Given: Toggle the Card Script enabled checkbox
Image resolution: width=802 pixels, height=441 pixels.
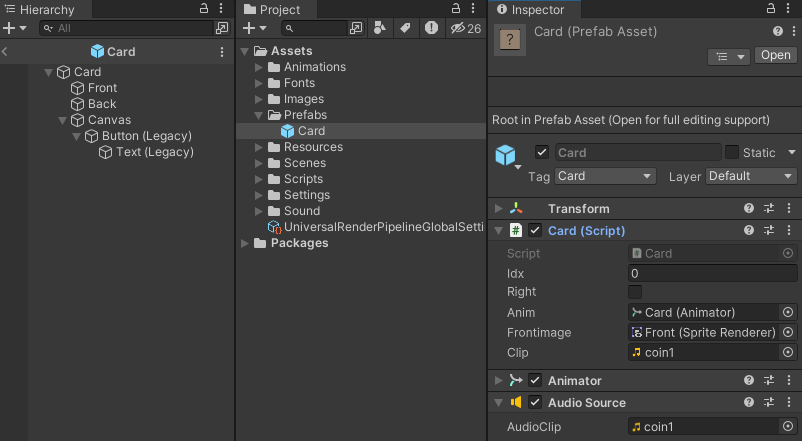Looking at the screenshot, I should pos(535,231).
